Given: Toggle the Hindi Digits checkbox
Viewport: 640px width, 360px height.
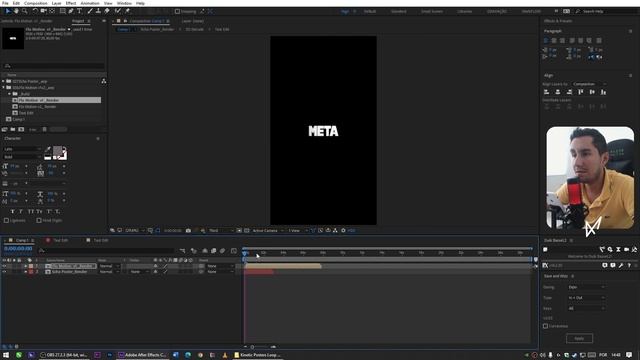Looking at the screenshot, I should (x=39, y=220).
